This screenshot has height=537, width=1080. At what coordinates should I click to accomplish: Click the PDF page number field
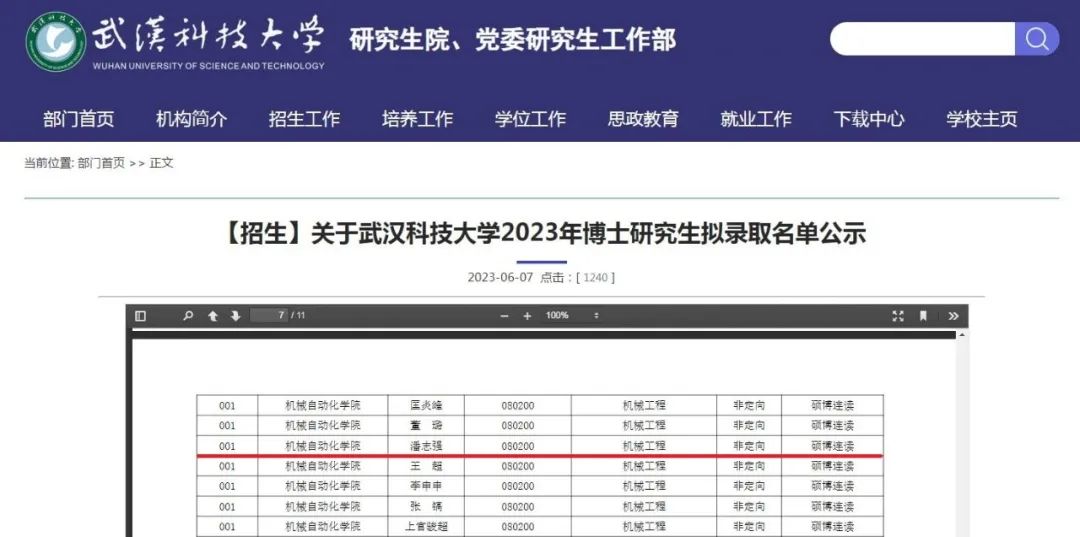pos(269,315)
